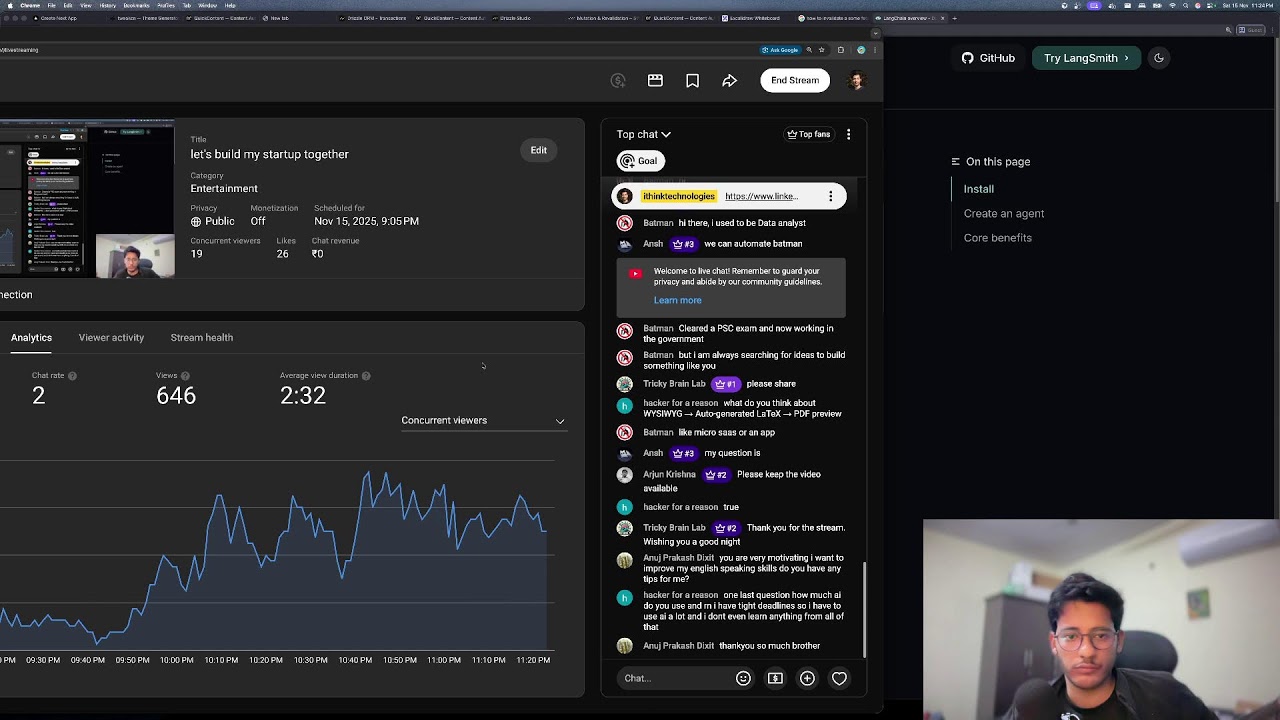The image size is (1280, 720).
Task: Open the Stream health tab
Action: [x=201, y=338]
